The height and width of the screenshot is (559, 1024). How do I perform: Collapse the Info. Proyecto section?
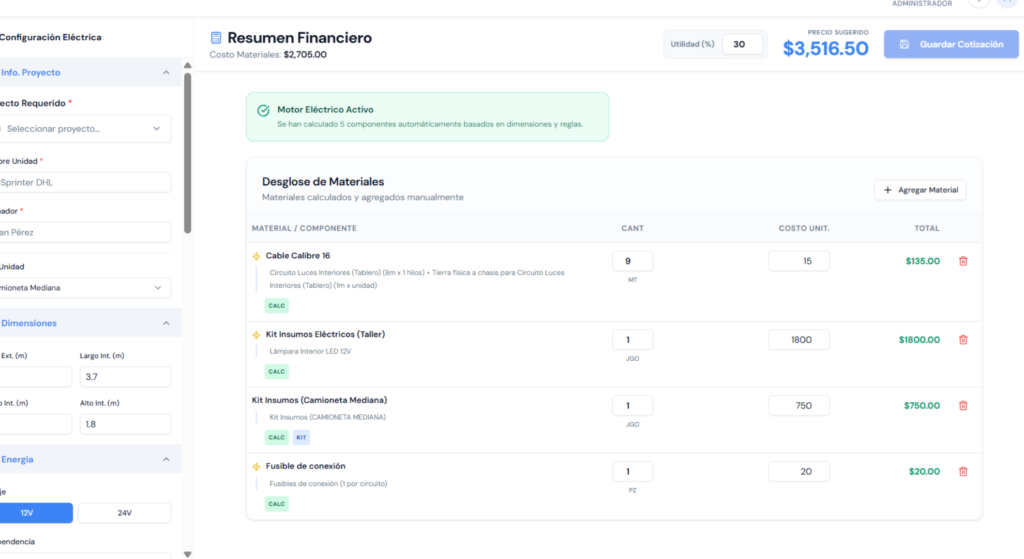coord(166,72)
